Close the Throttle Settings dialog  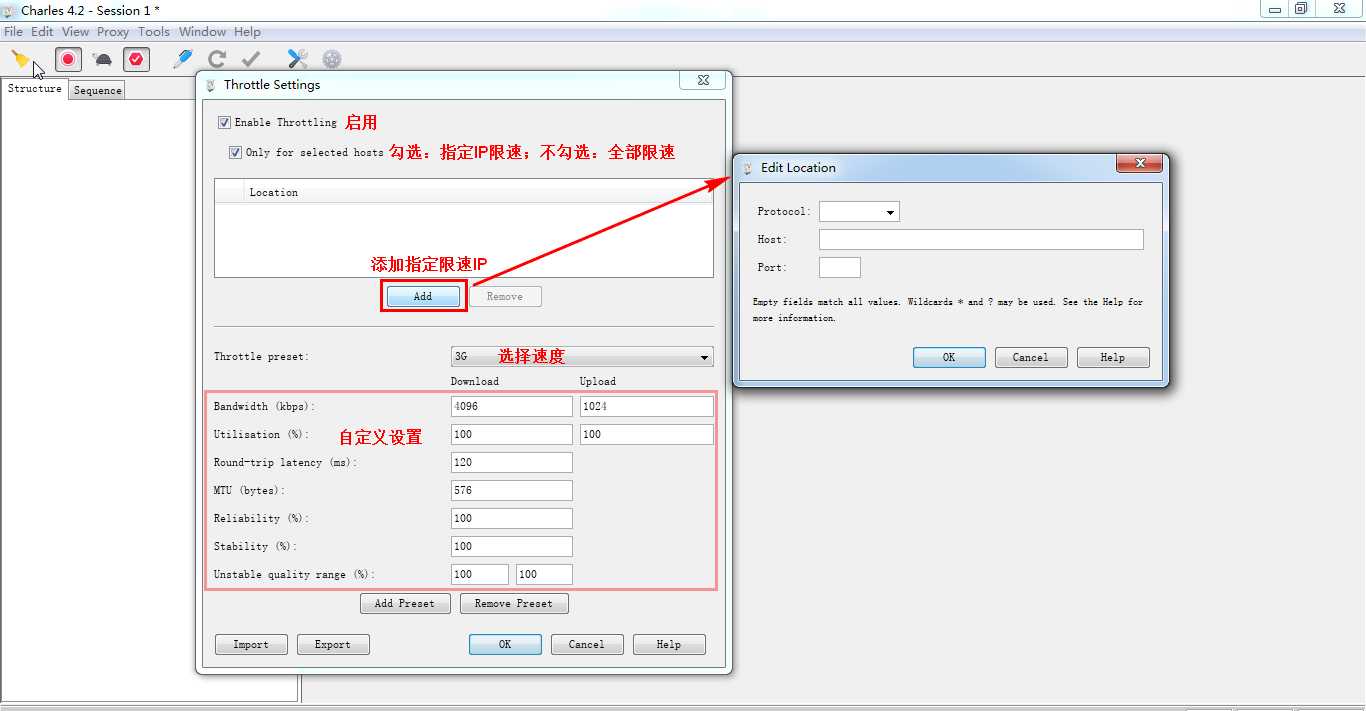[702, 80]
